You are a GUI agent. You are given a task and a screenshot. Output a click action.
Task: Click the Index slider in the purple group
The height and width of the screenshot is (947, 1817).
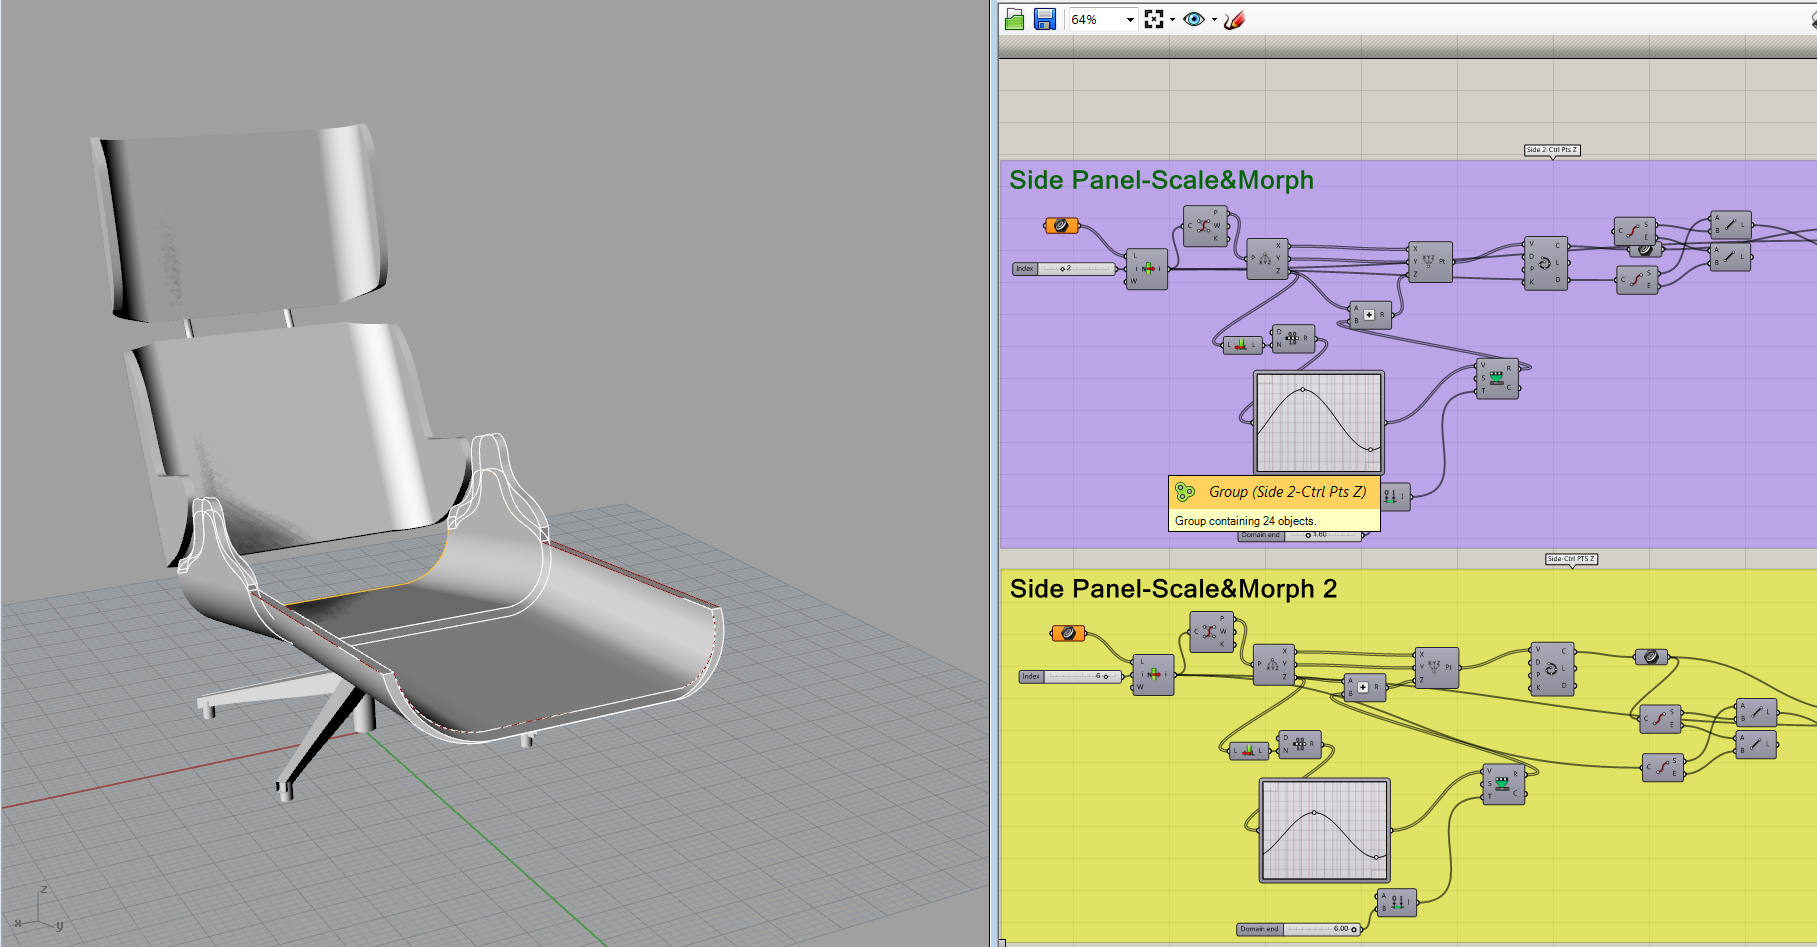[x=1076, y=269]
